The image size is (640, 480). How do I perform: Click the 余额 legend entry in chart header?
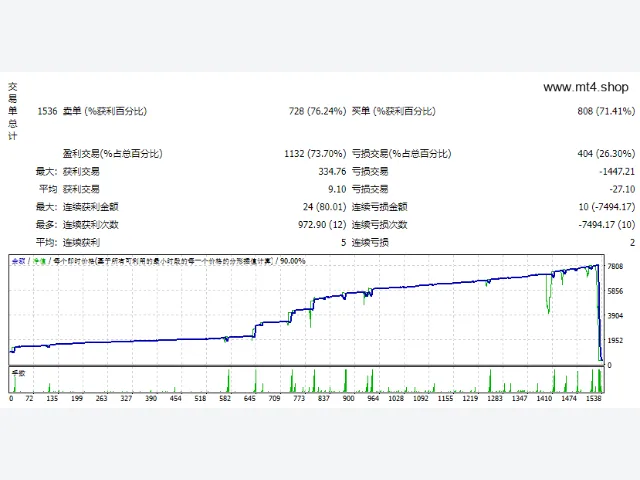tap(18, 261)
